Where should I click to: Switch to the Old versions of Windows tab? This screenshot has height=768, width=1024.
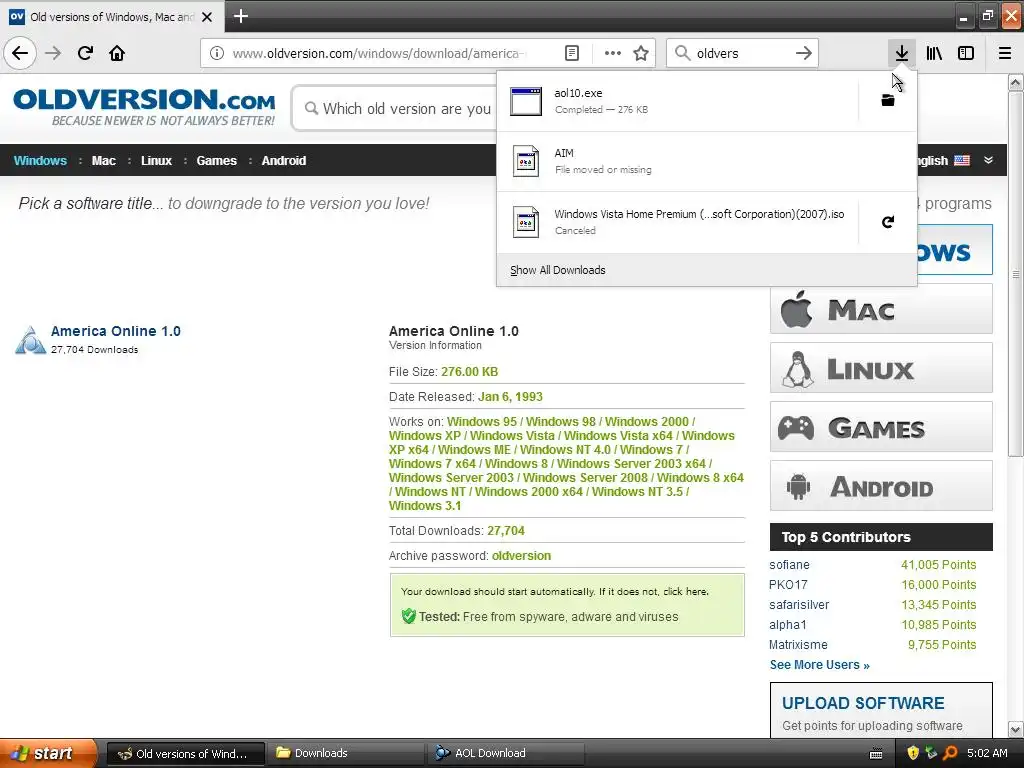(112, 17)
